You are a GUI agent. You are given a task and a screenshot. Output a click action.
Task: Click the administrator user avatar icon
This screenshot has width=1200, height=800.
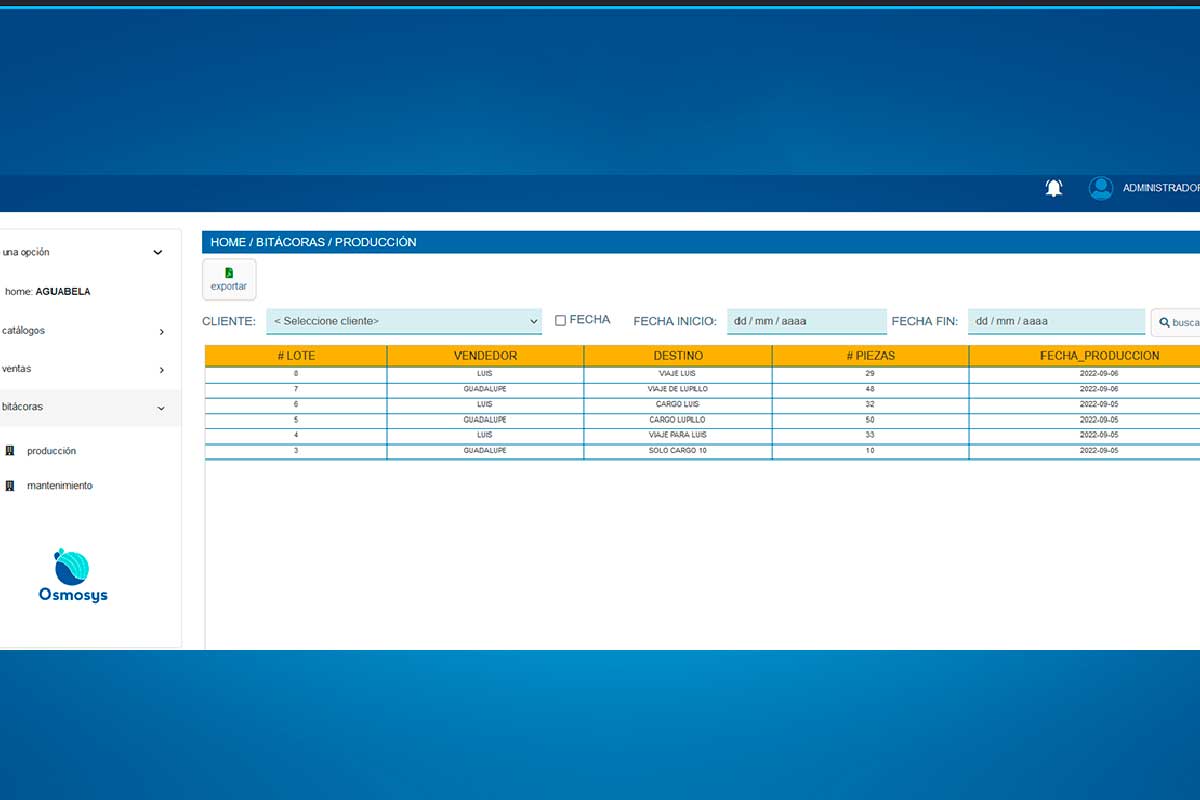click(1101, 188)
